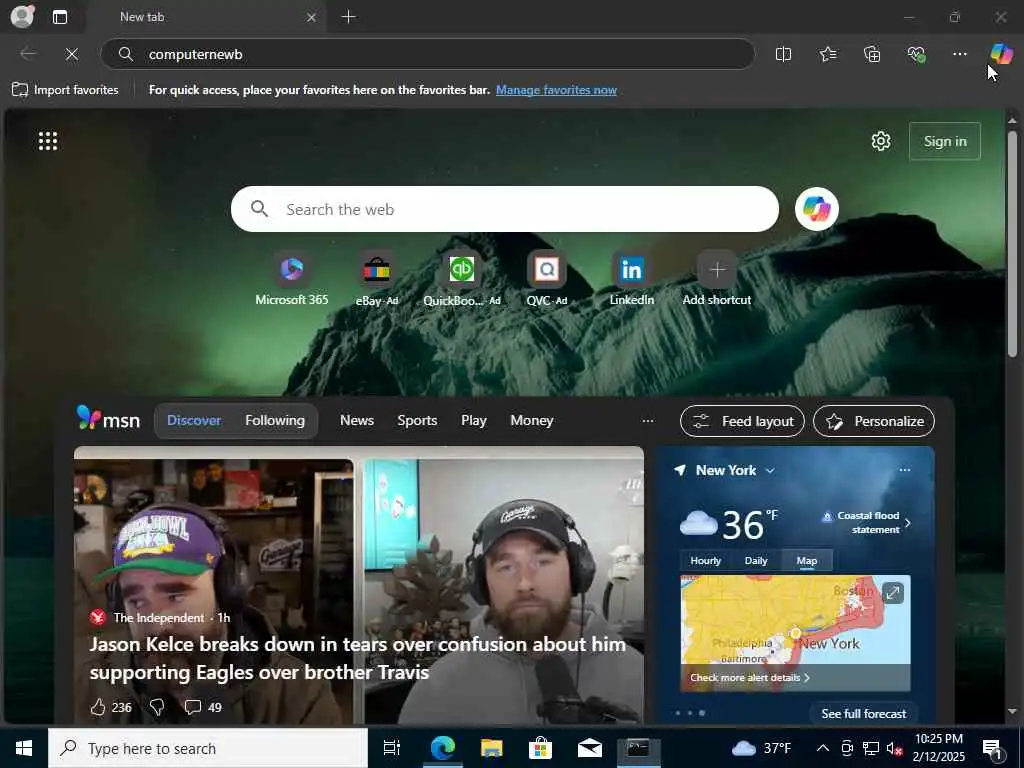The width and height of the screenshot is (1024, 768).
Task: Open the News category
Action: coord(357,421)
